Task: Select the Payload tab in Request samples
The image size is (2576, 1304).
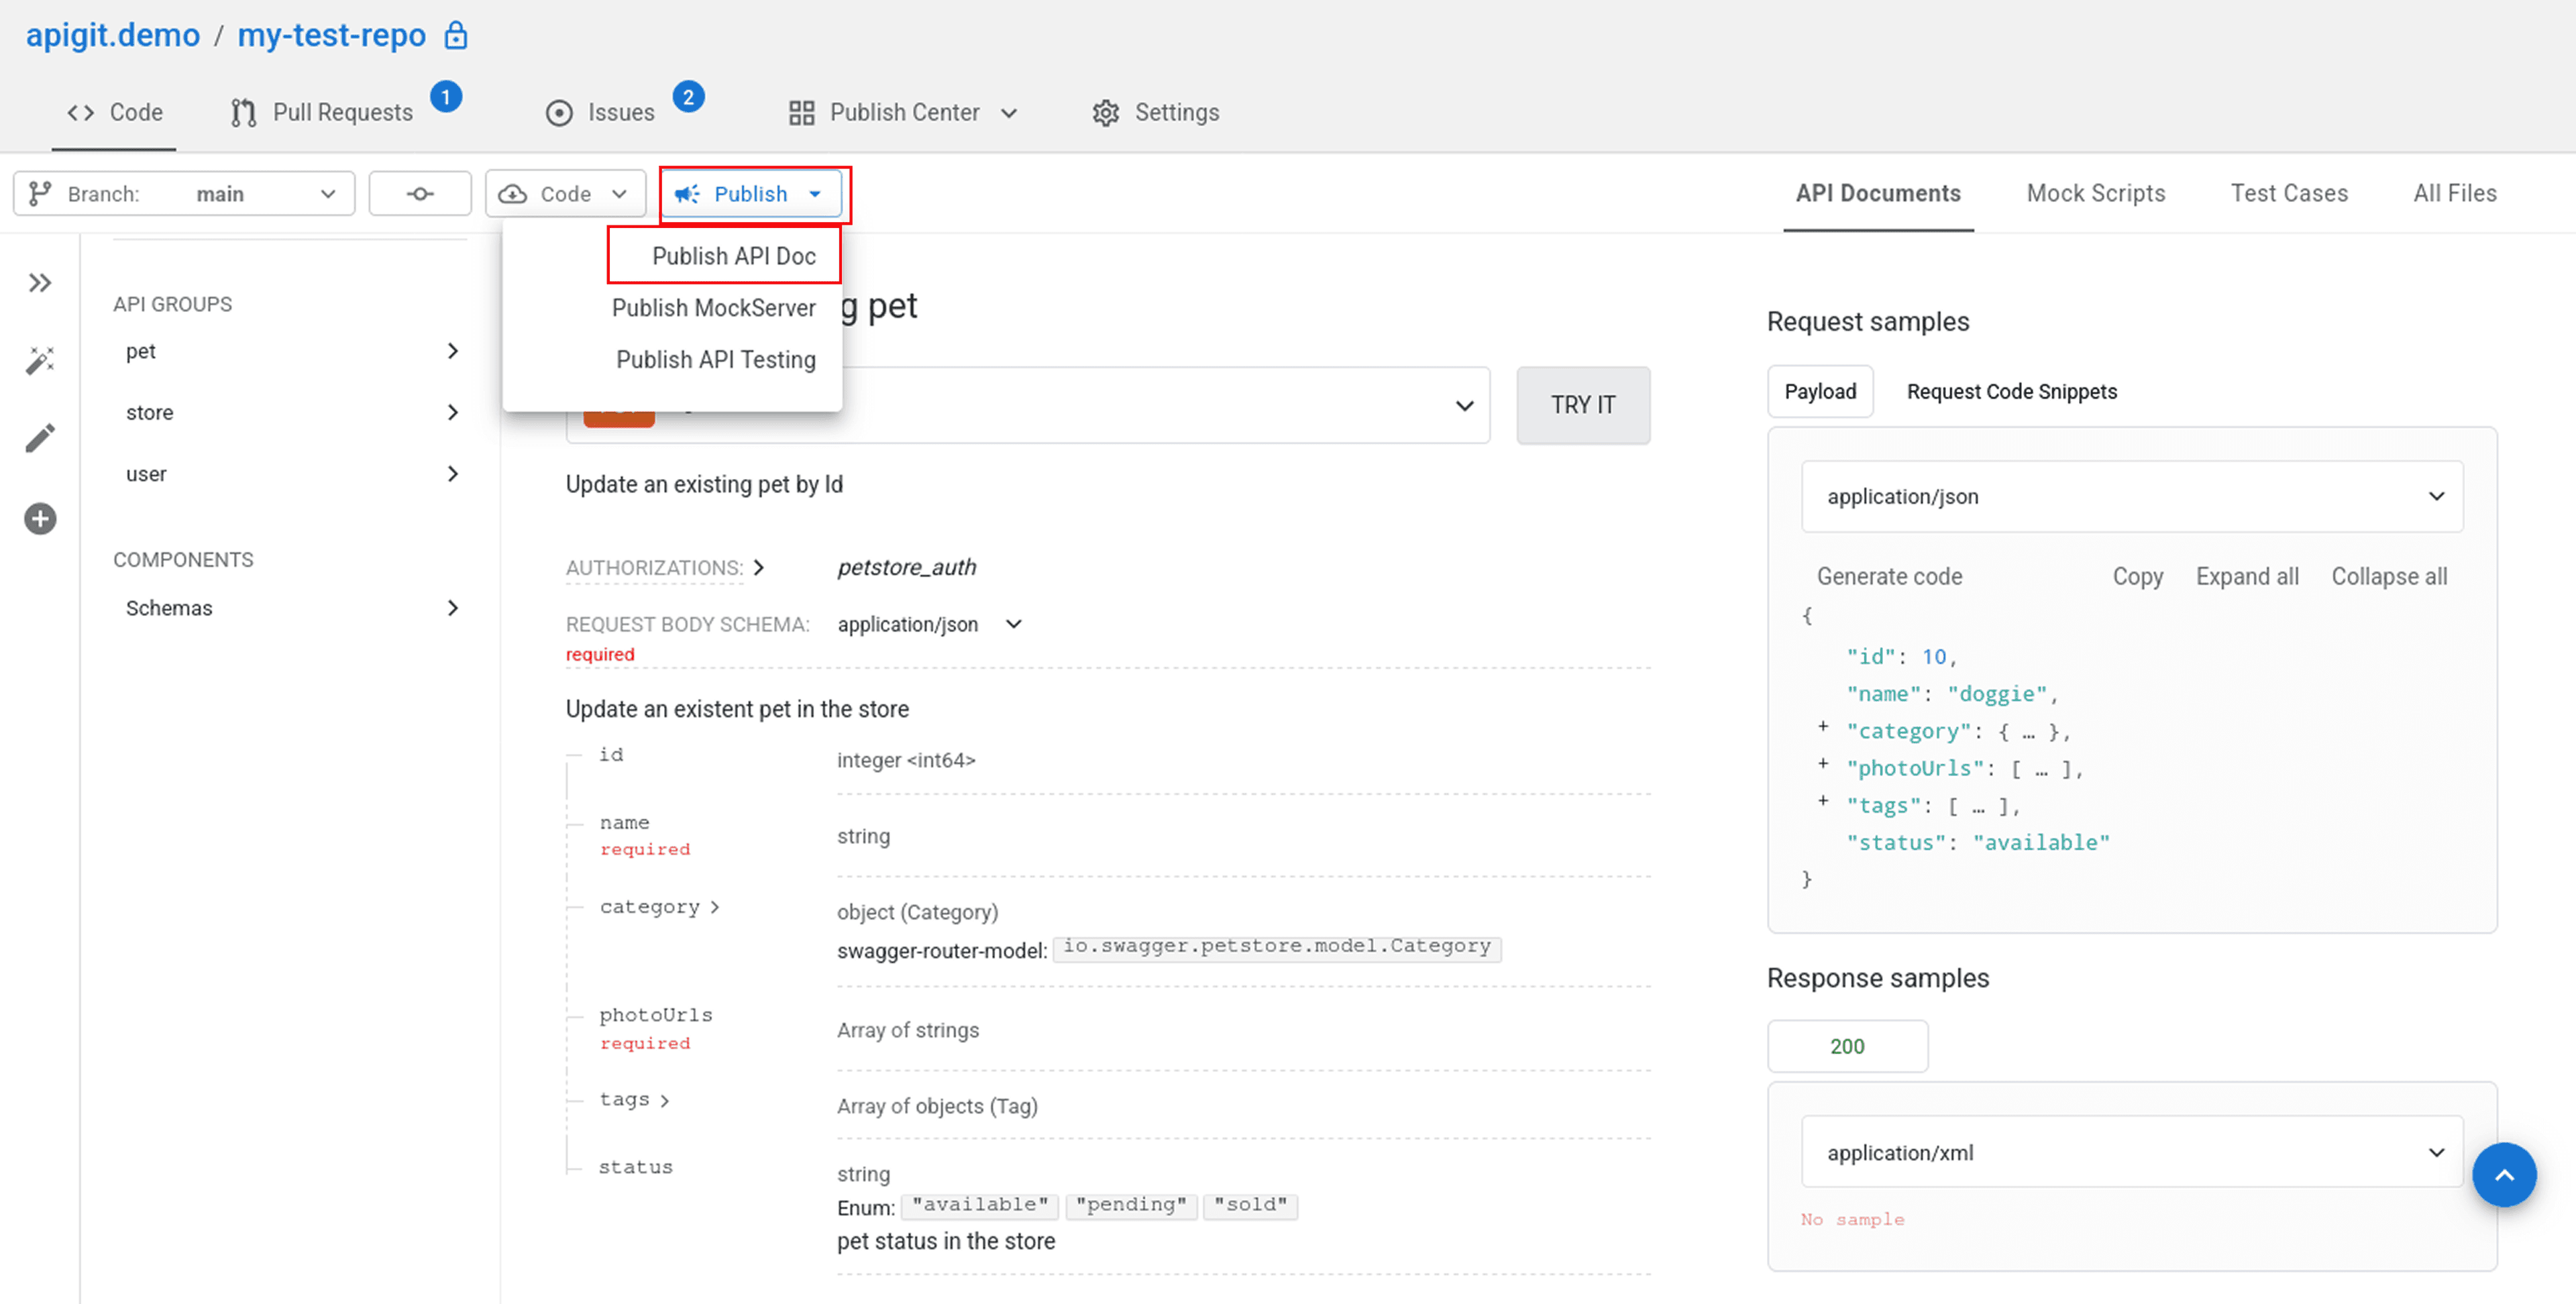Action: [1820, 391]
